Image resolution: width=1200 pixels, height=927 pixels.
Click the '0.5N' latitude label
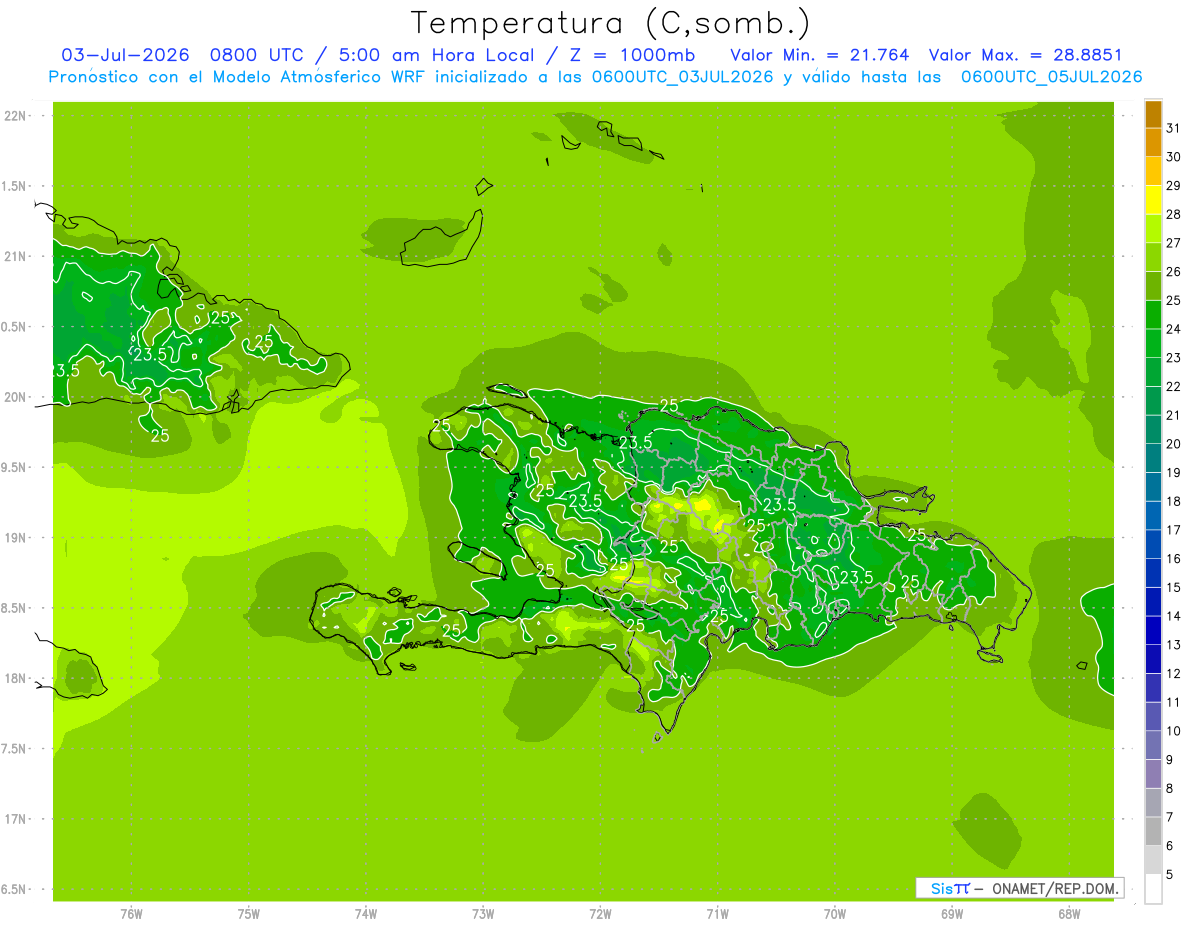coord(15,327)
